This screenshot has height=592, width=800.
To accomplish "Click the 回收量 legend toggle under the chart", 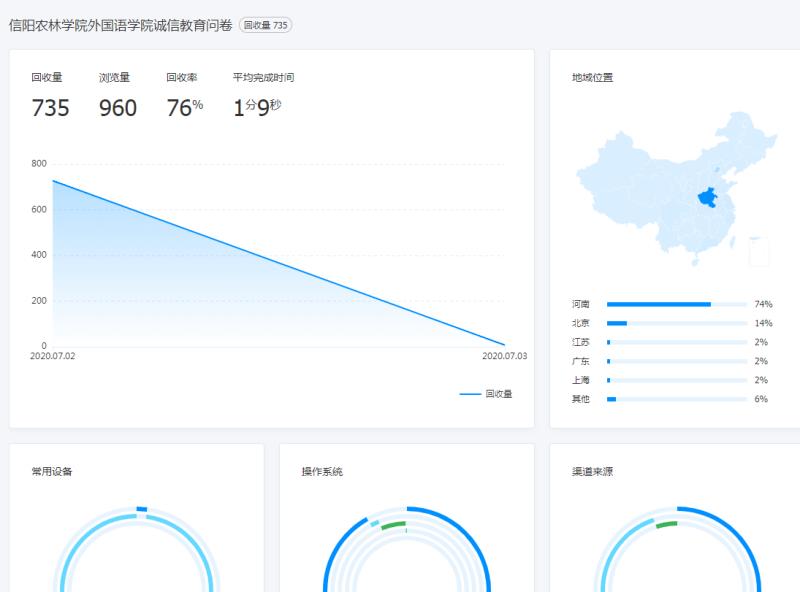I will (x=486, y=394).
